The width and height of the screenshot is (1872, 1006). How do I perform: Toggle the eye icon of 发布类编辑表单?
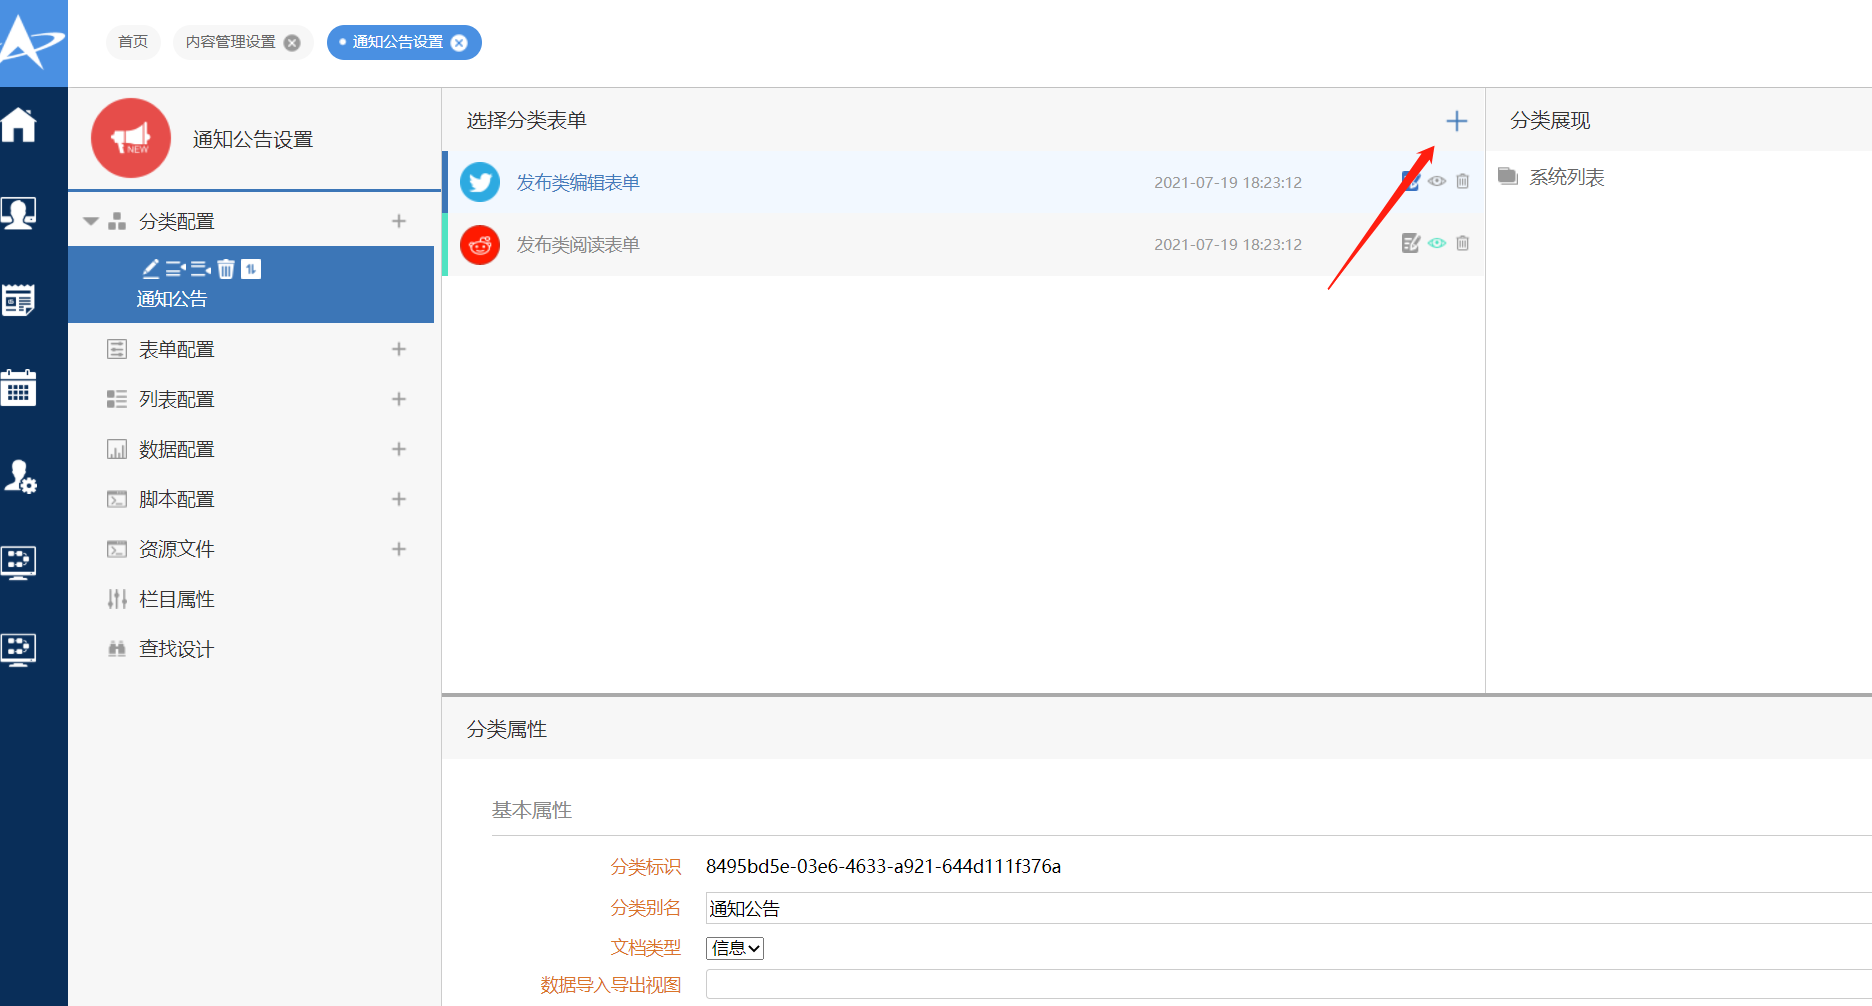tap(1437, 181)
